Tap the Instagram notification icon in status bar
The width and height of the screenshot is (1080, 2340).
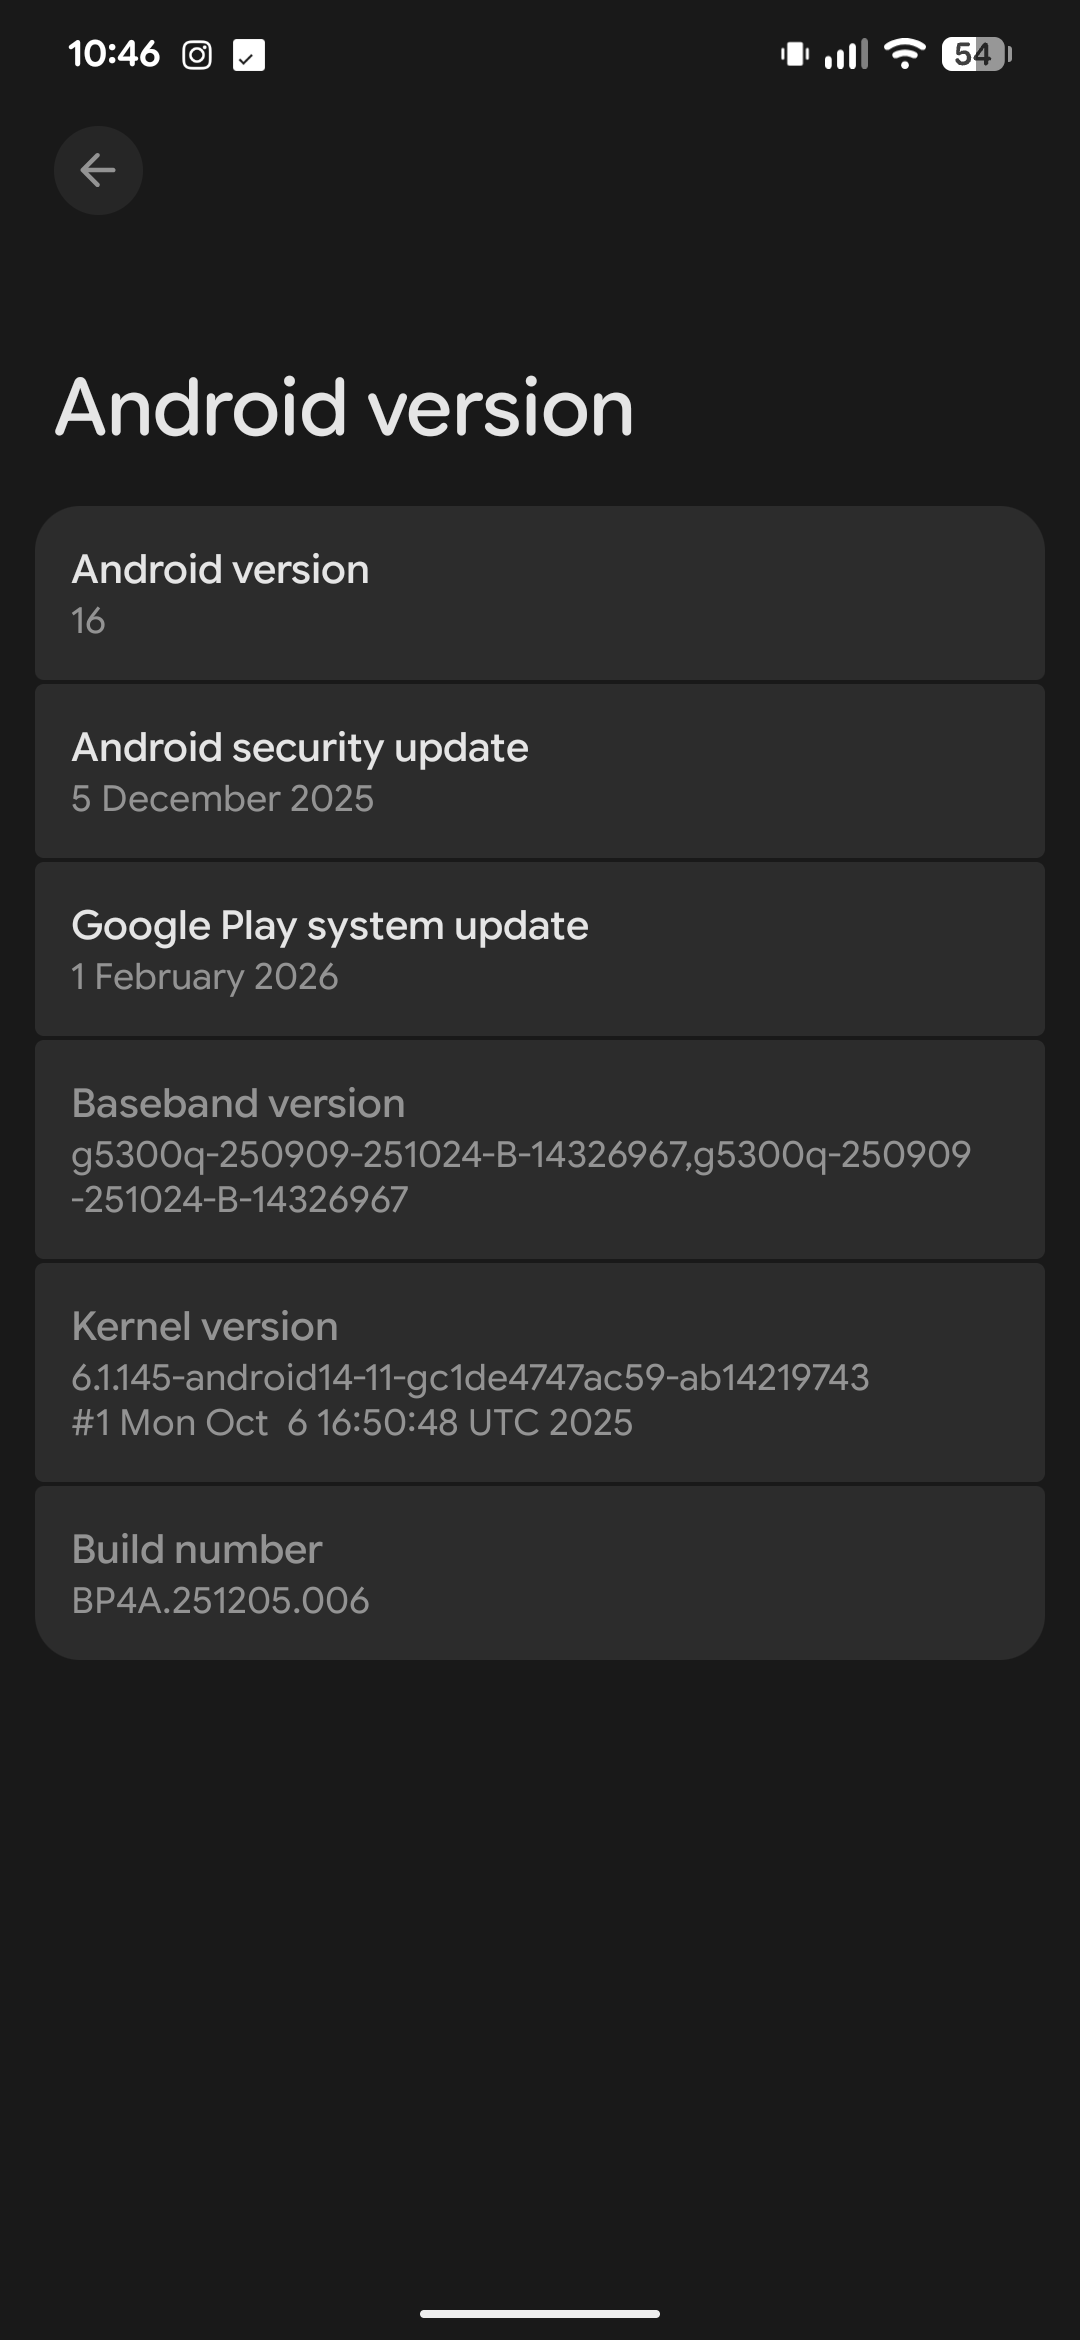[197, 55]
